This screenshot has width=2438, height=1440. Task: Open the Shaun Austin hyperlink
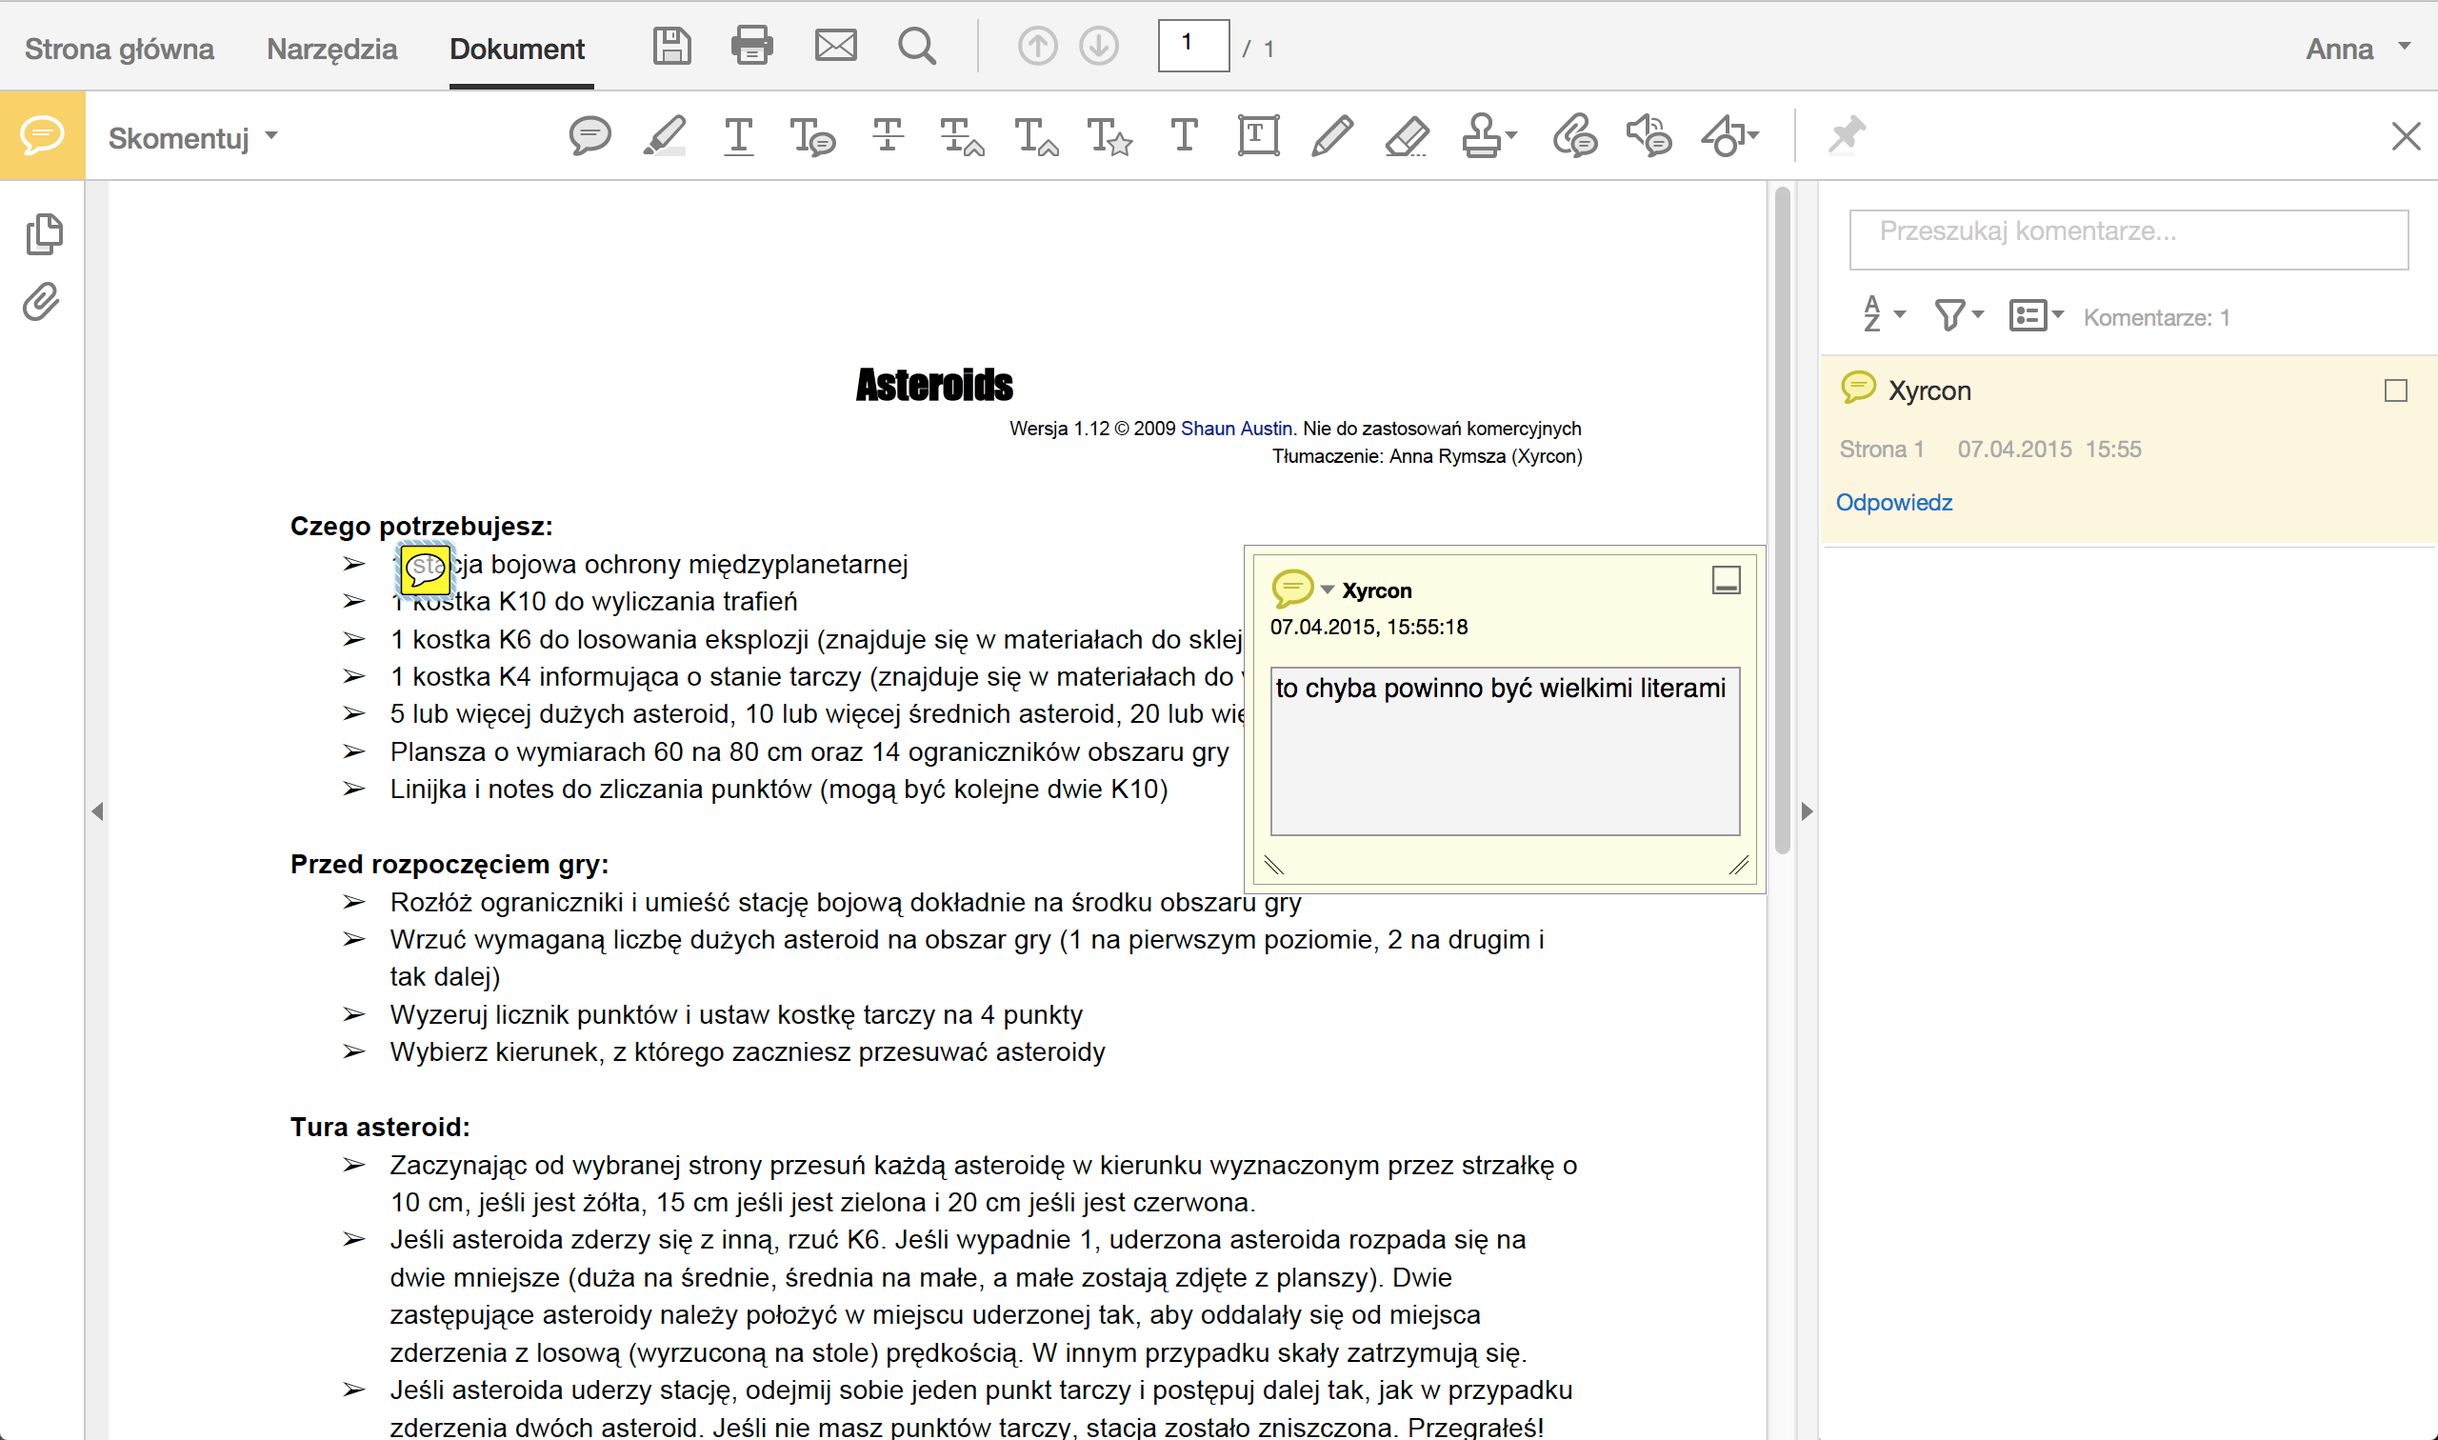1236,428
